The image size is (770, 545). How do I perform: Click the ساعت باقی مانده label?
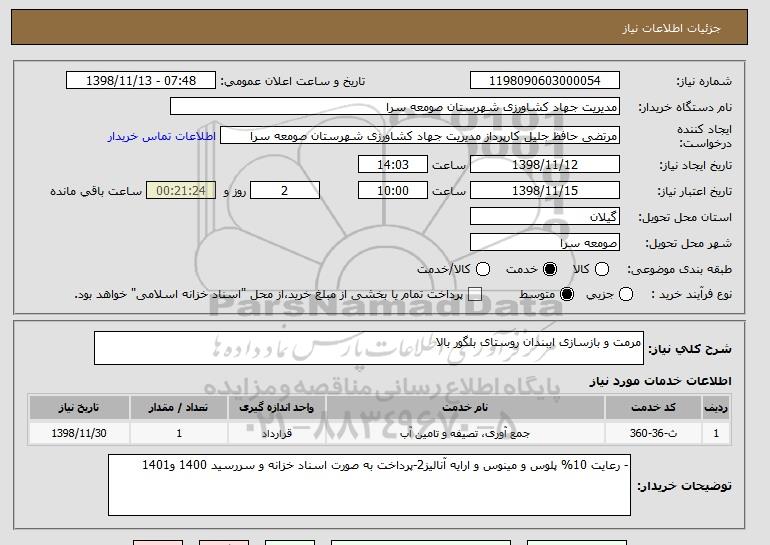[x=96, y=191]
